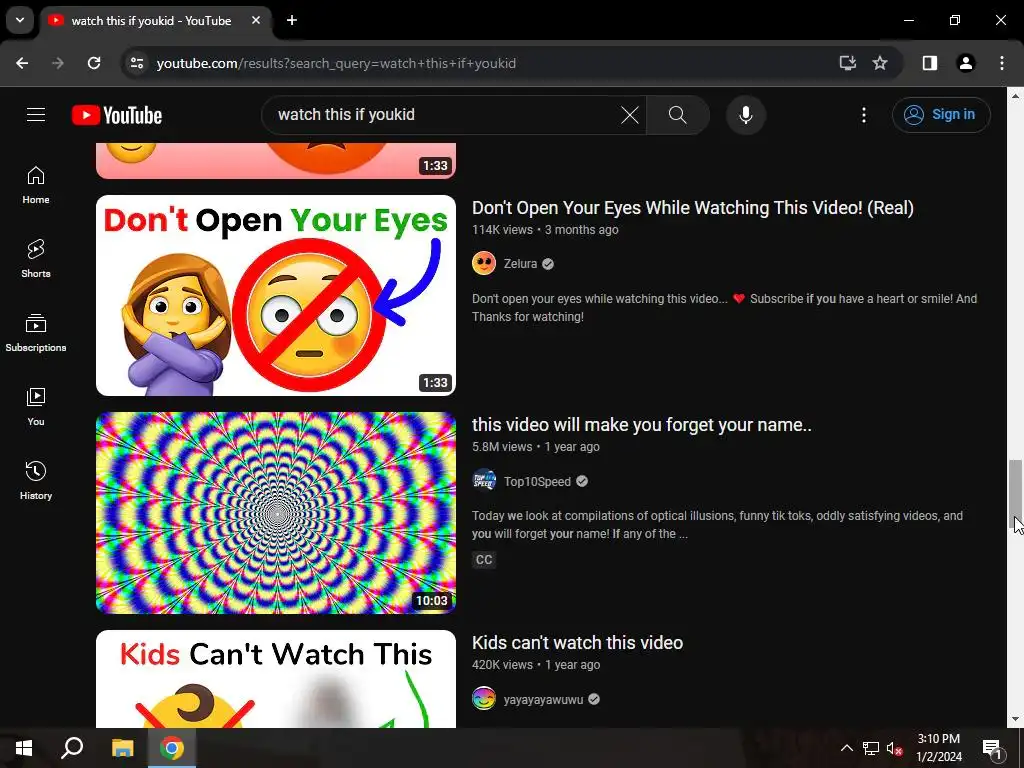Click Sign in button
The image size is (1024, 768).
tap(941, 115)
